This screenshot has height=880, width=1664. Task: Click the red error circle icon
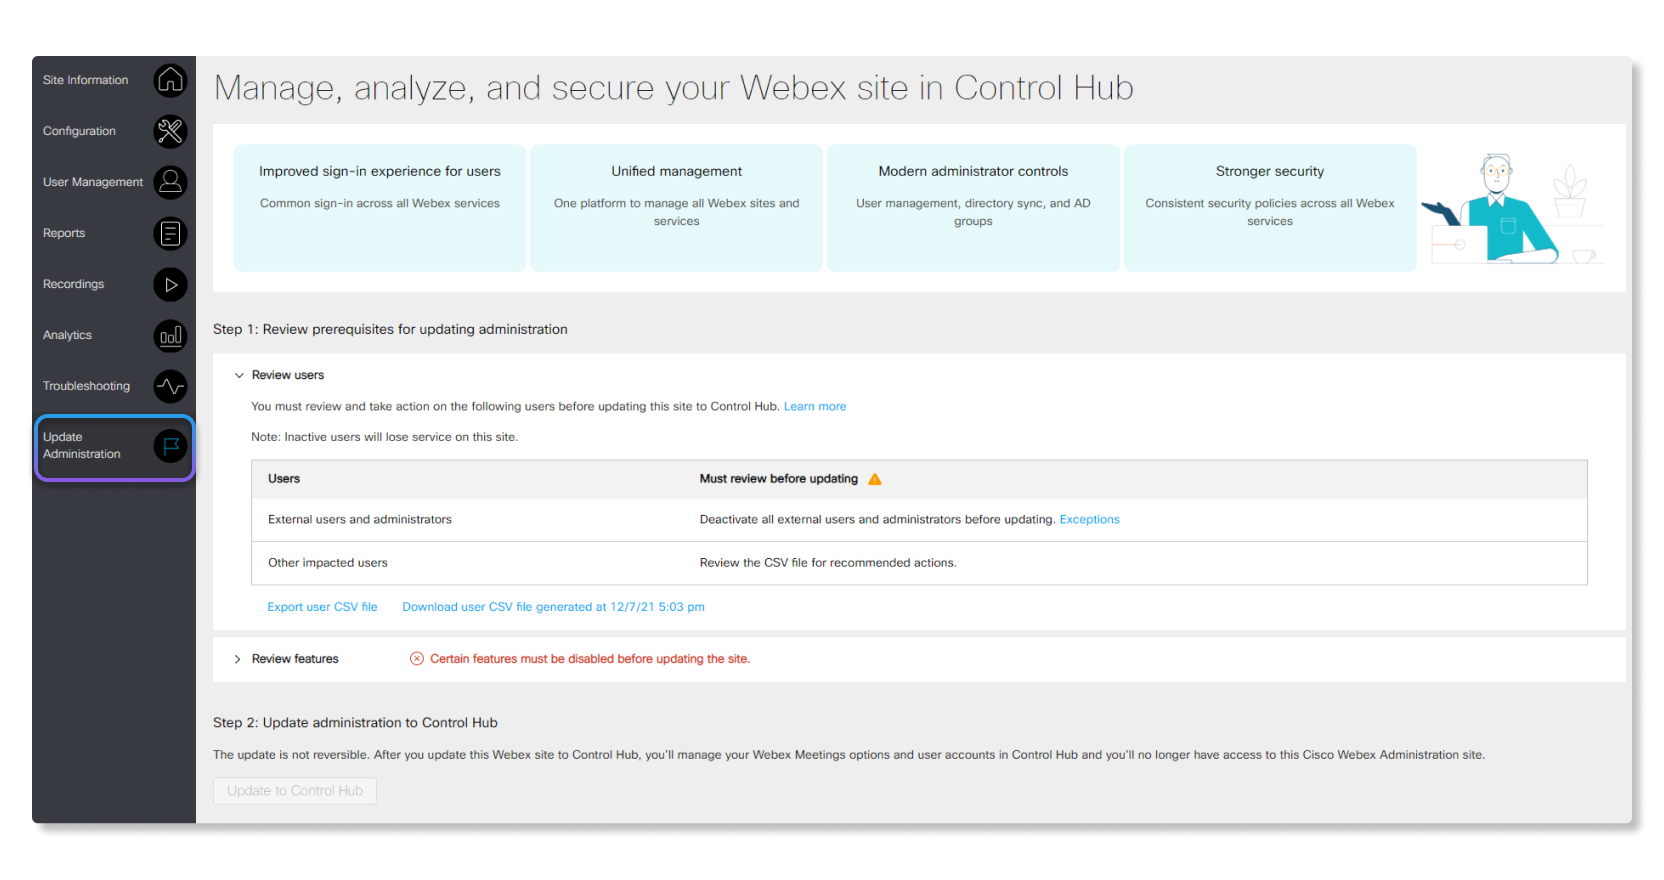417,659
